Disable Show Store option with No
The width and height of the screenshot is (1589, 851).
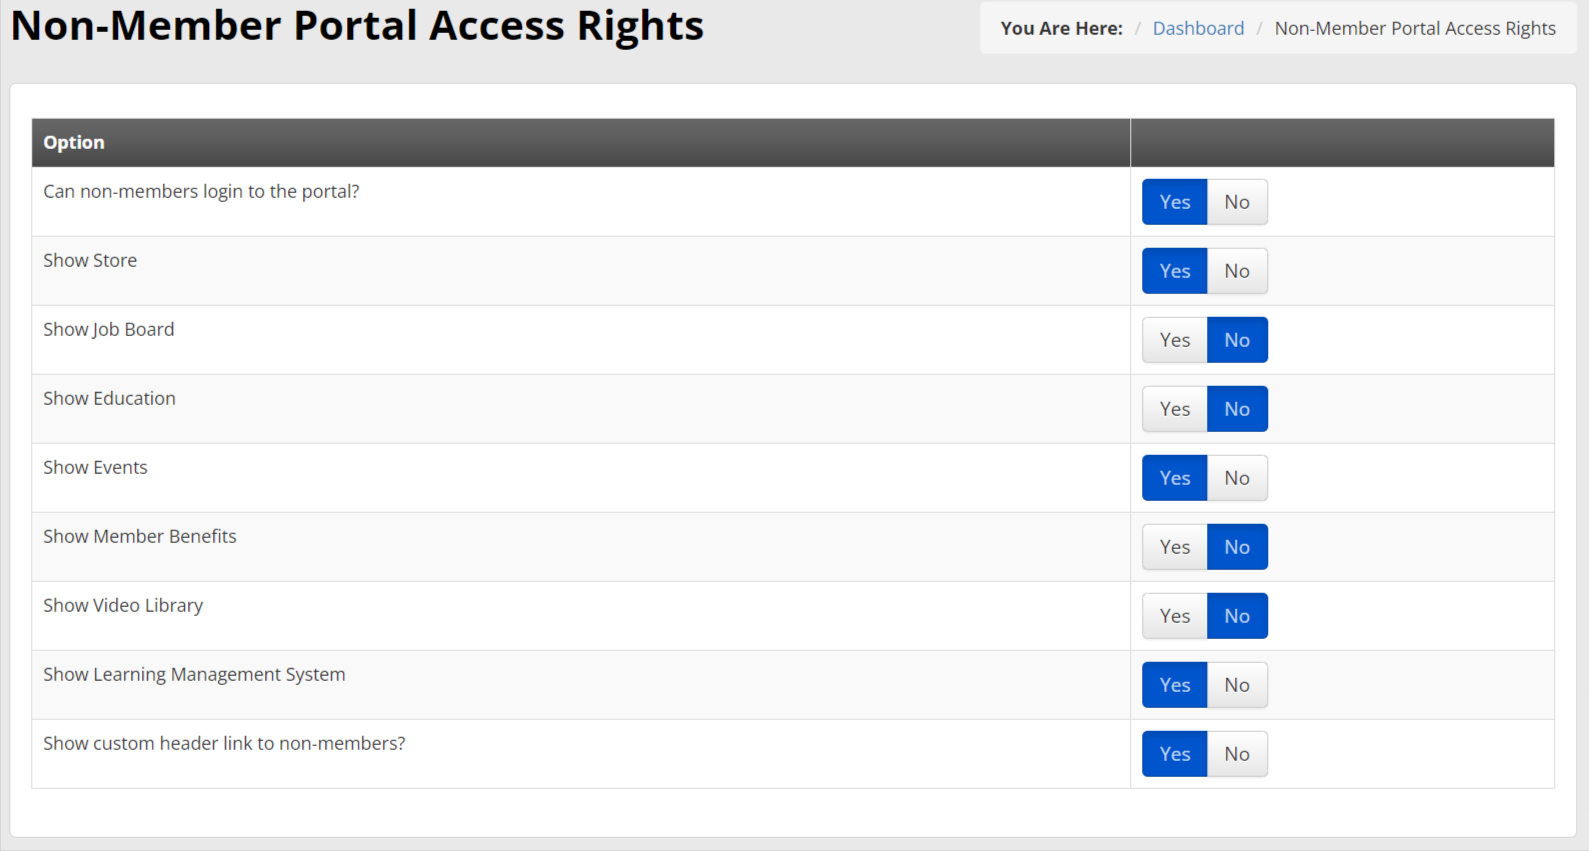pos(1237,271)
